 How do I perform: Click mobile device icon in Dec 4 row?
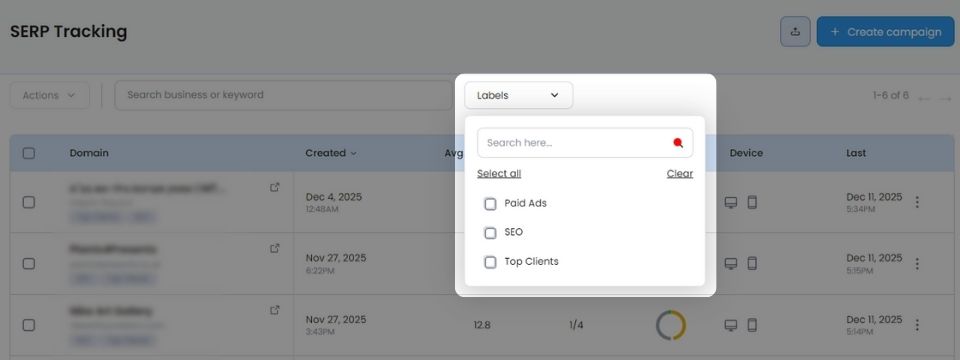pos(752,203)
